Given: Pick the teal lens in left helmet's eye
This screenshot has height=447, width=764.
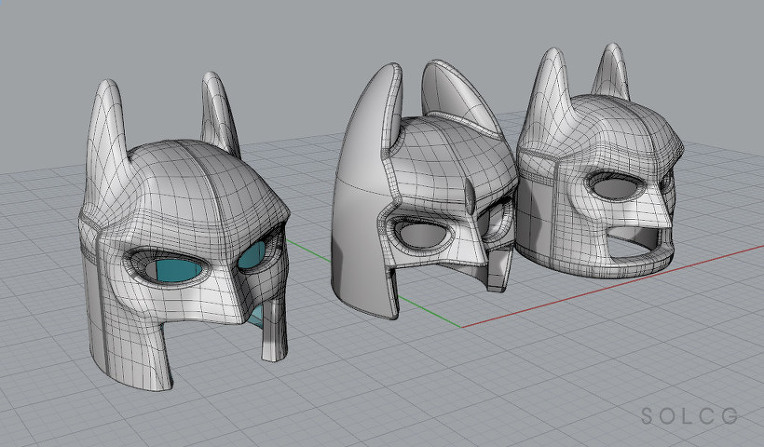Looking at the screenshot, I should point(178,271).
